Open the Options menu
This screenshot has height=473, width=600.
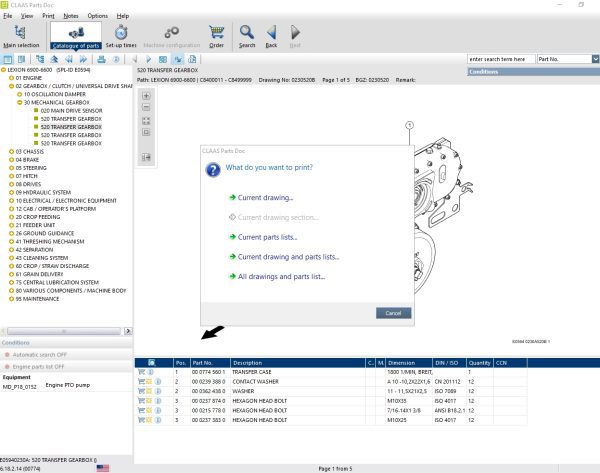tap(97, 16)
